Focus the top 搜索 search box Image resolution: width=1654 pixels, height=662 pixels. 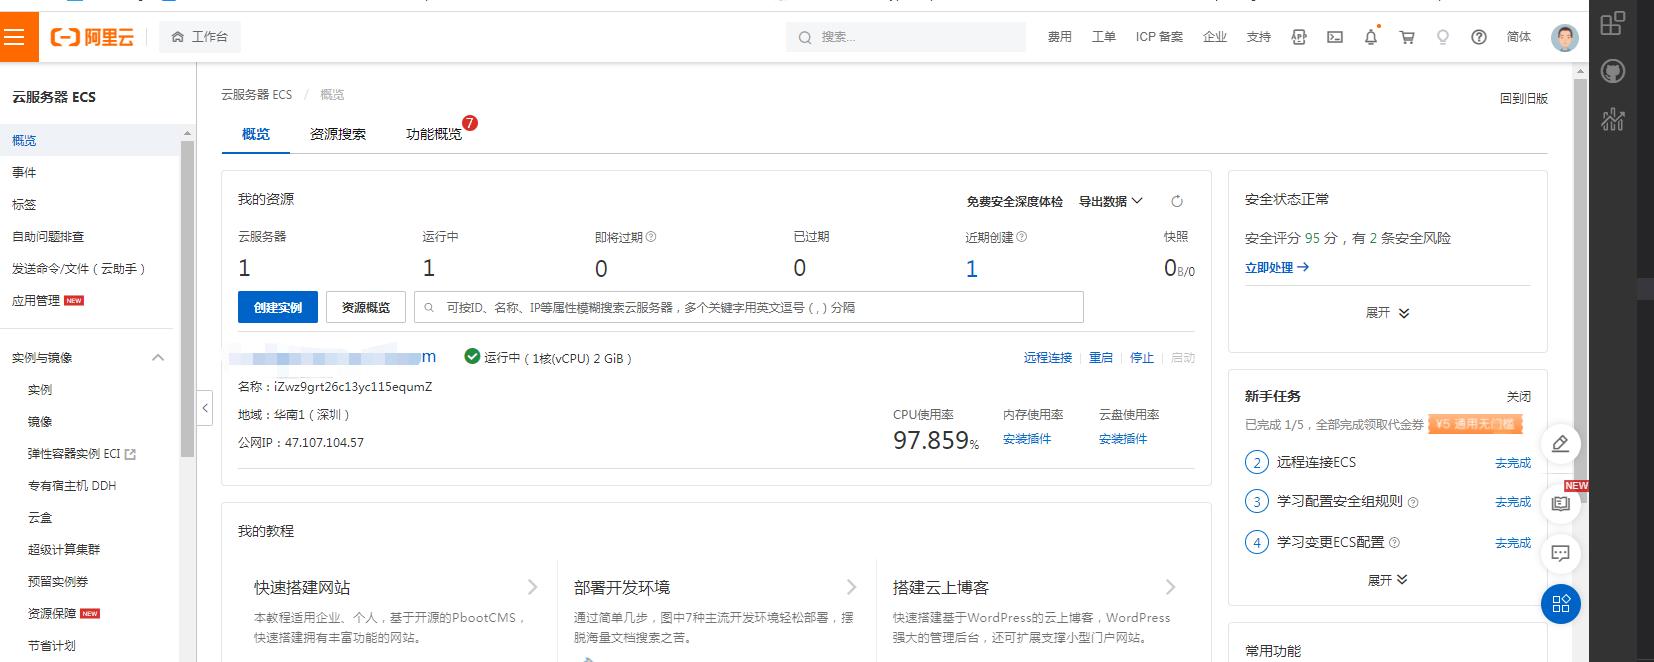pos(906,37)
